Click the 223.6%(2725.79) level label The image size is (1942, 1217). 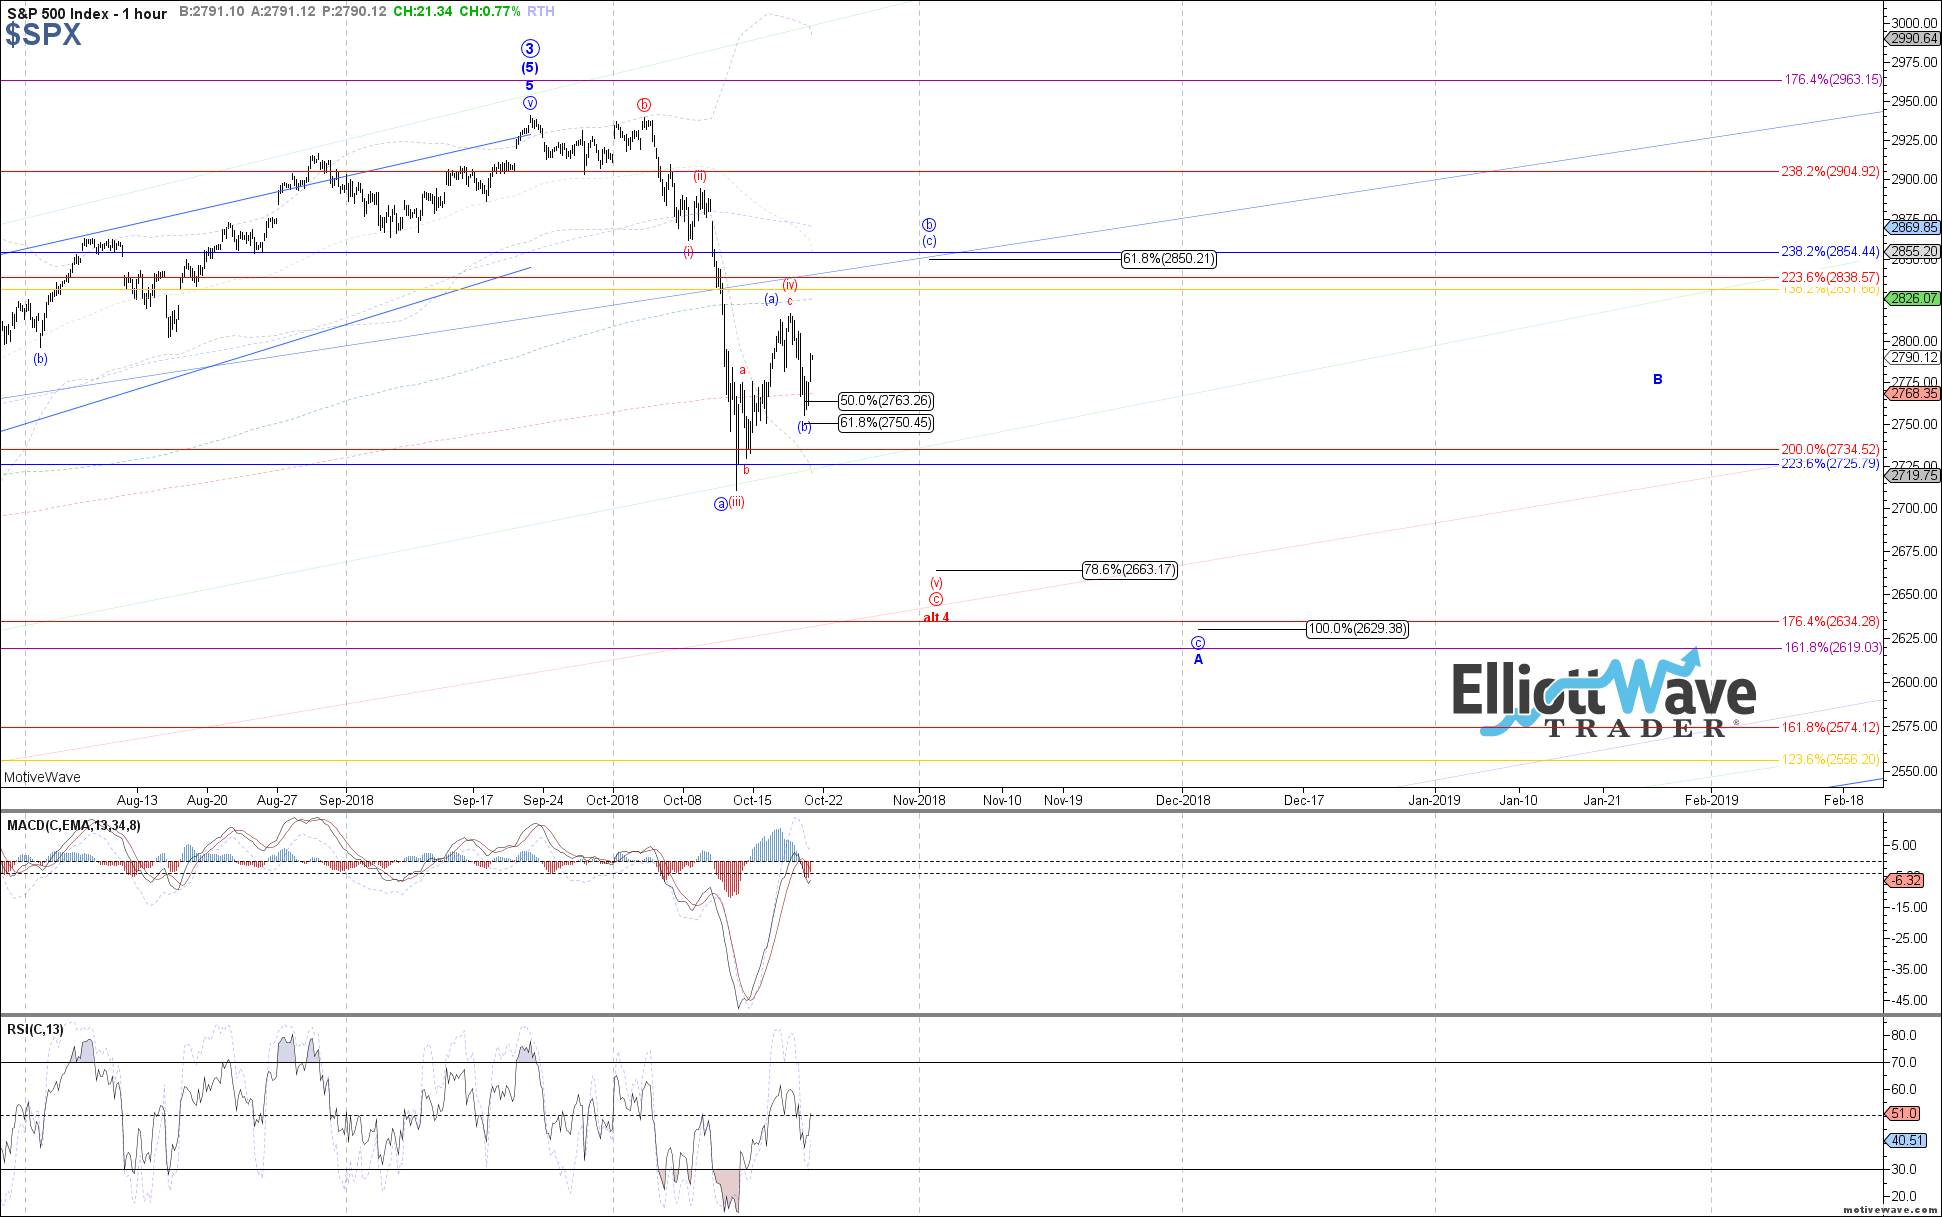[1831, 464]
